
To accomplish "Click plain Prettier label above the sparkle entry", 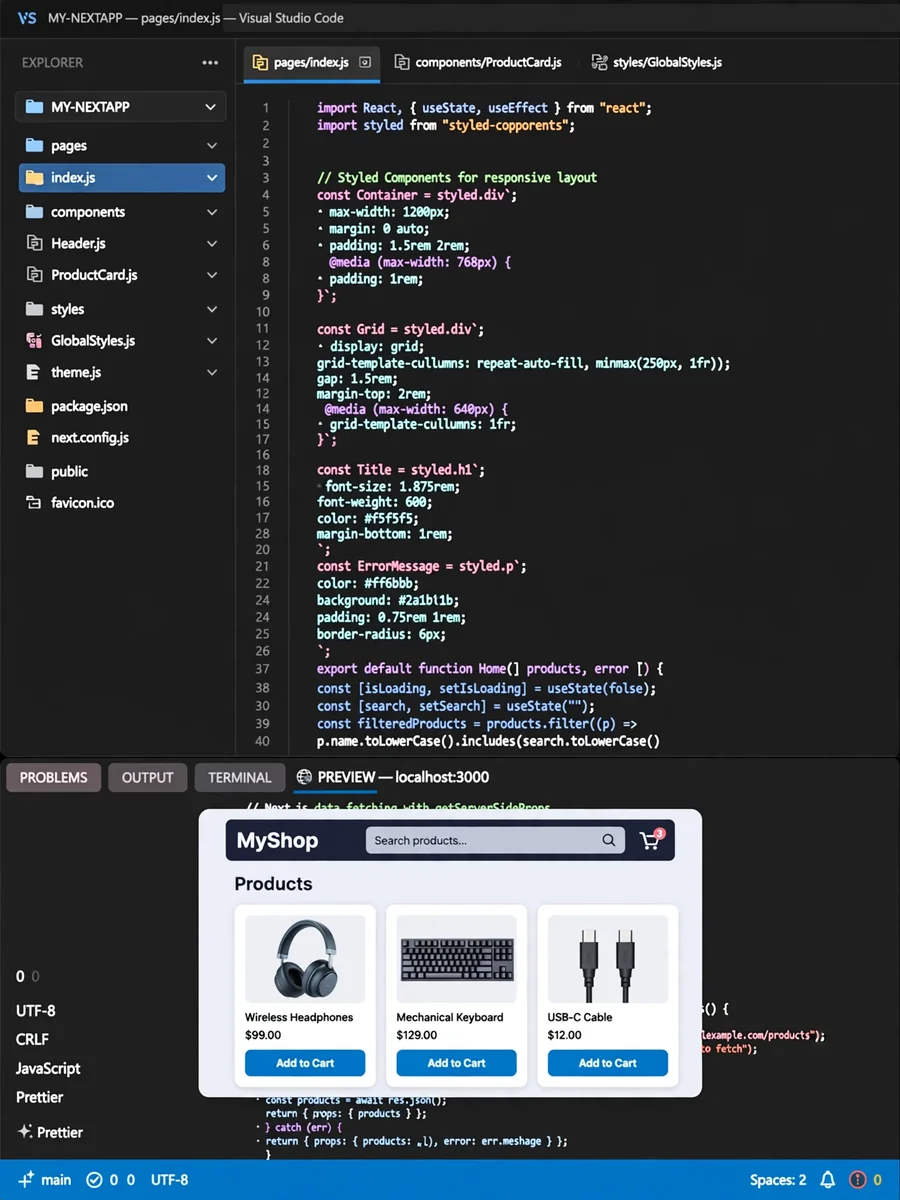I will tap(39, 1097).
